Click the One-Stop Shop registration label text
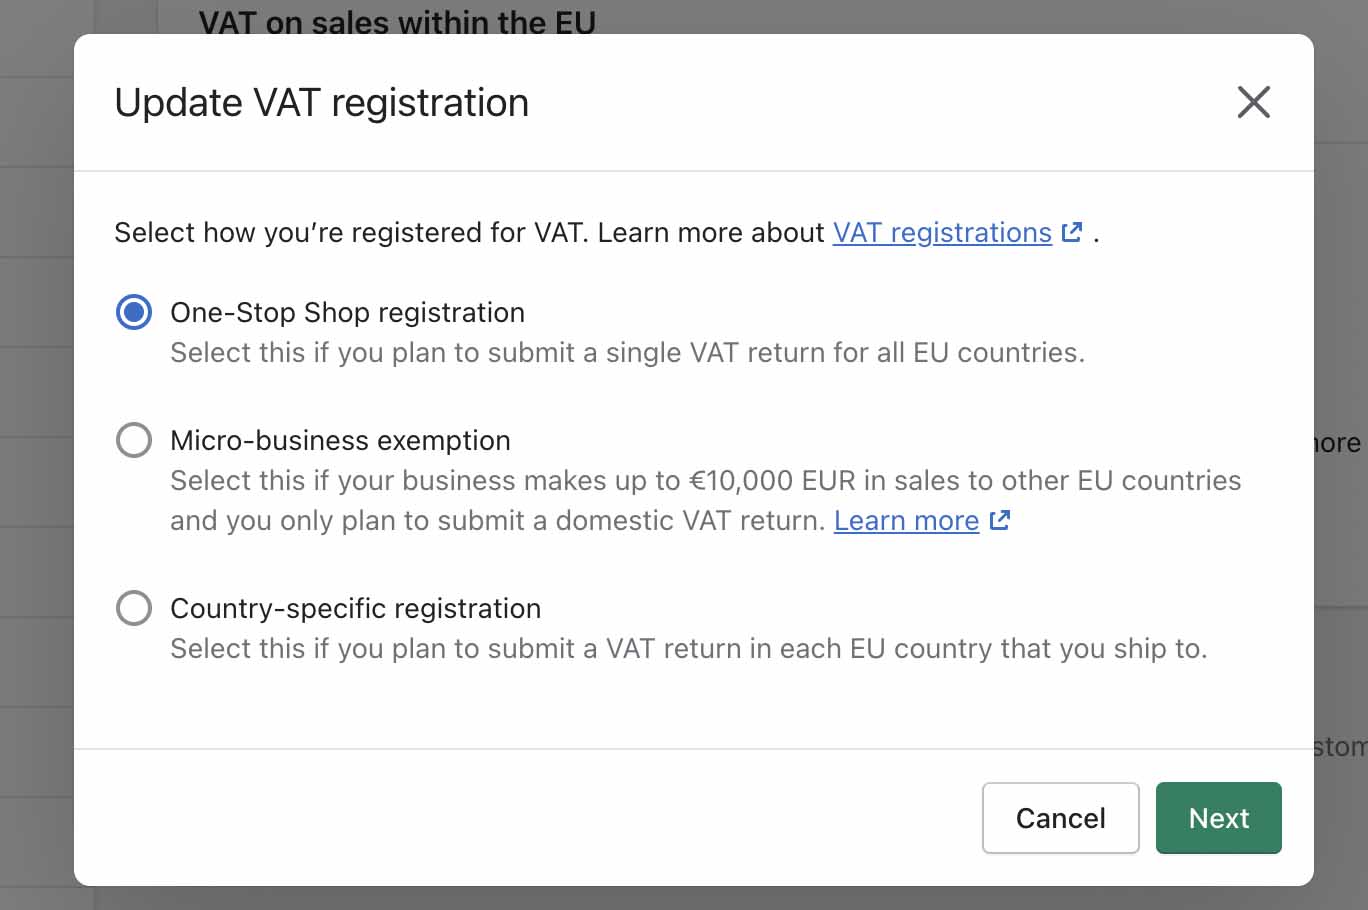 [347, 312]
